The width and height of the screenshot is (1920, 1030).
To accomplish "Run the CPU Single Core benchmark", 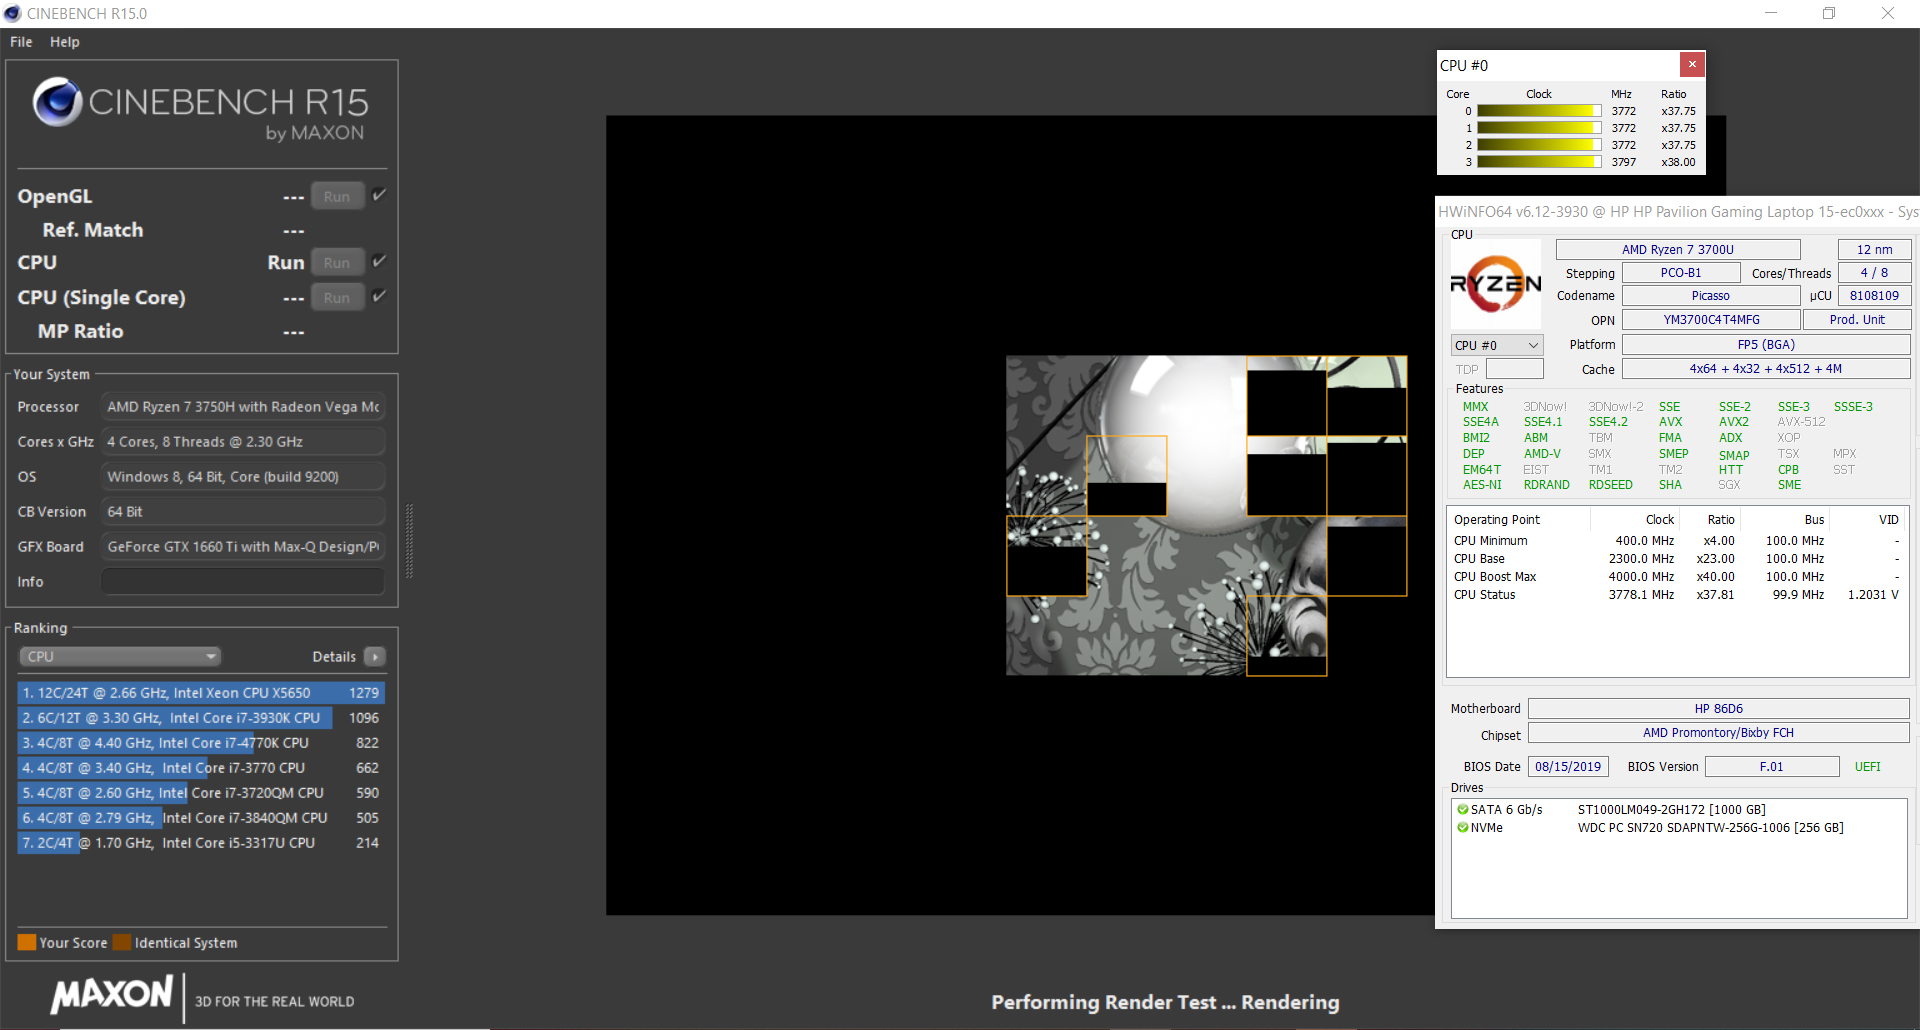I will click(337, 298).
